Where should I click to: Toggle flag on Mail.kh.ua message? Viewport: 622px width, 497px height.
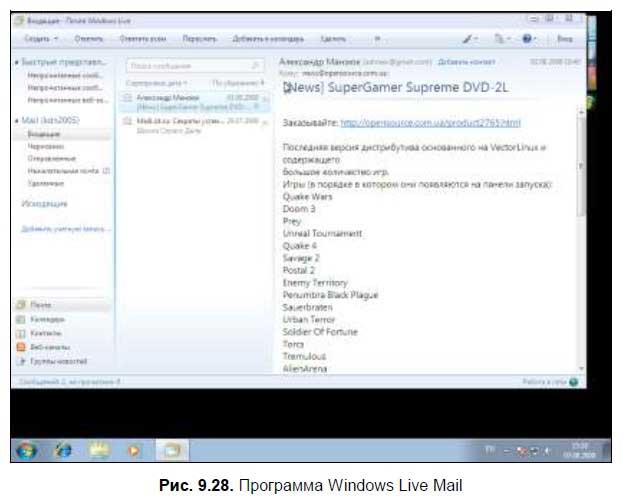(265, 123)
